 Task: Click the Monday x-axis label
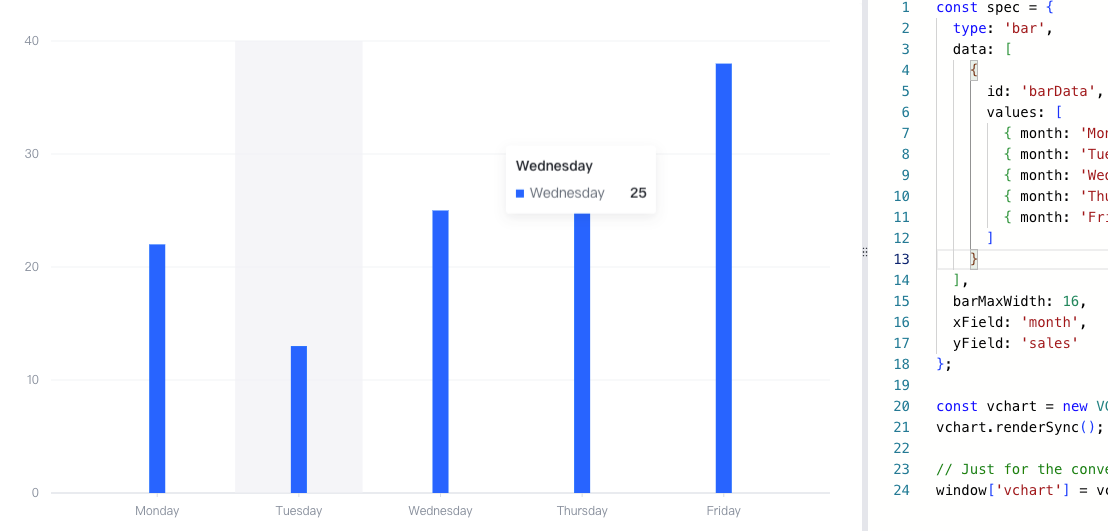pyautogui.click(x=157, y=510)
